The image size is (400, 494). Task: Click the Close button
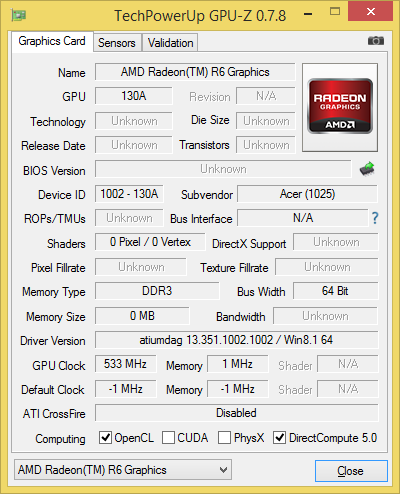coord(351,471)
